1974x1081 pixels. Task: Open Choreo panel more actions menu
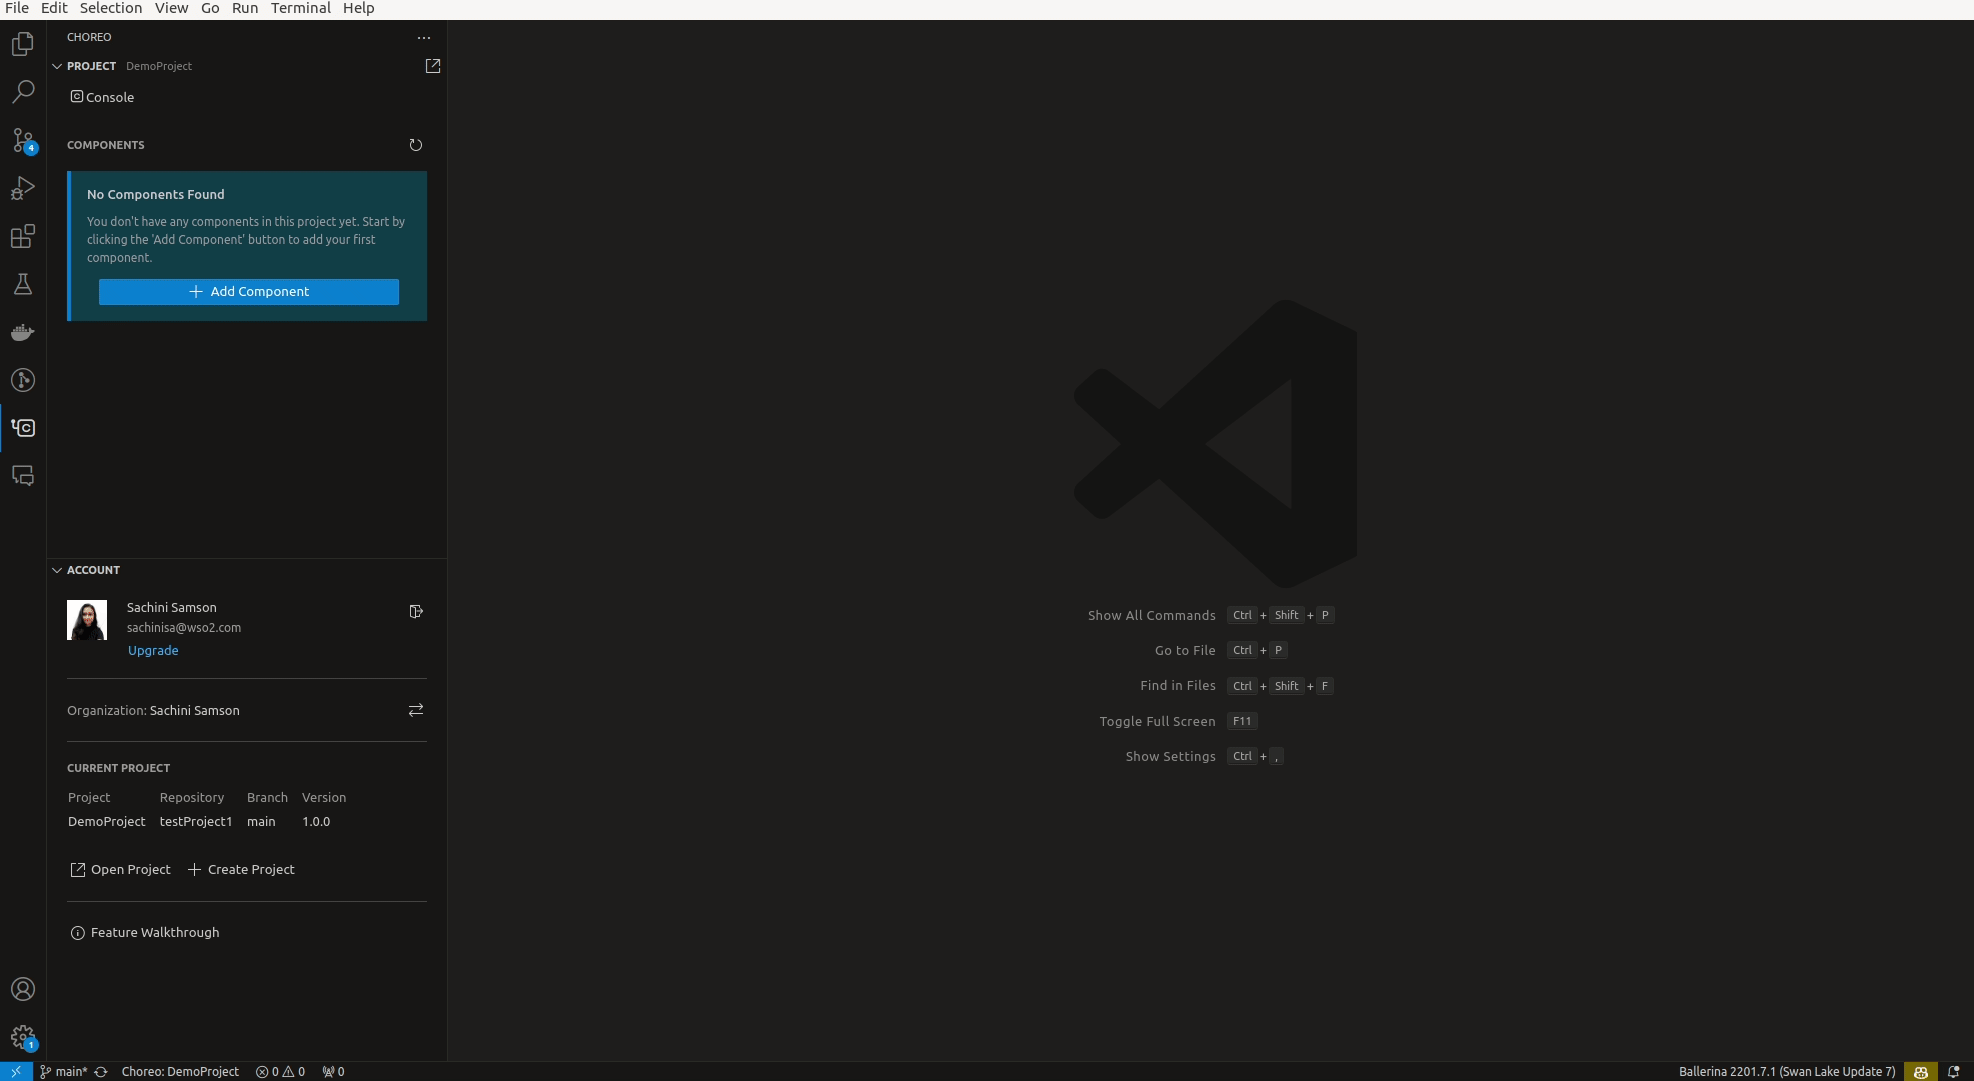(424, 37)
